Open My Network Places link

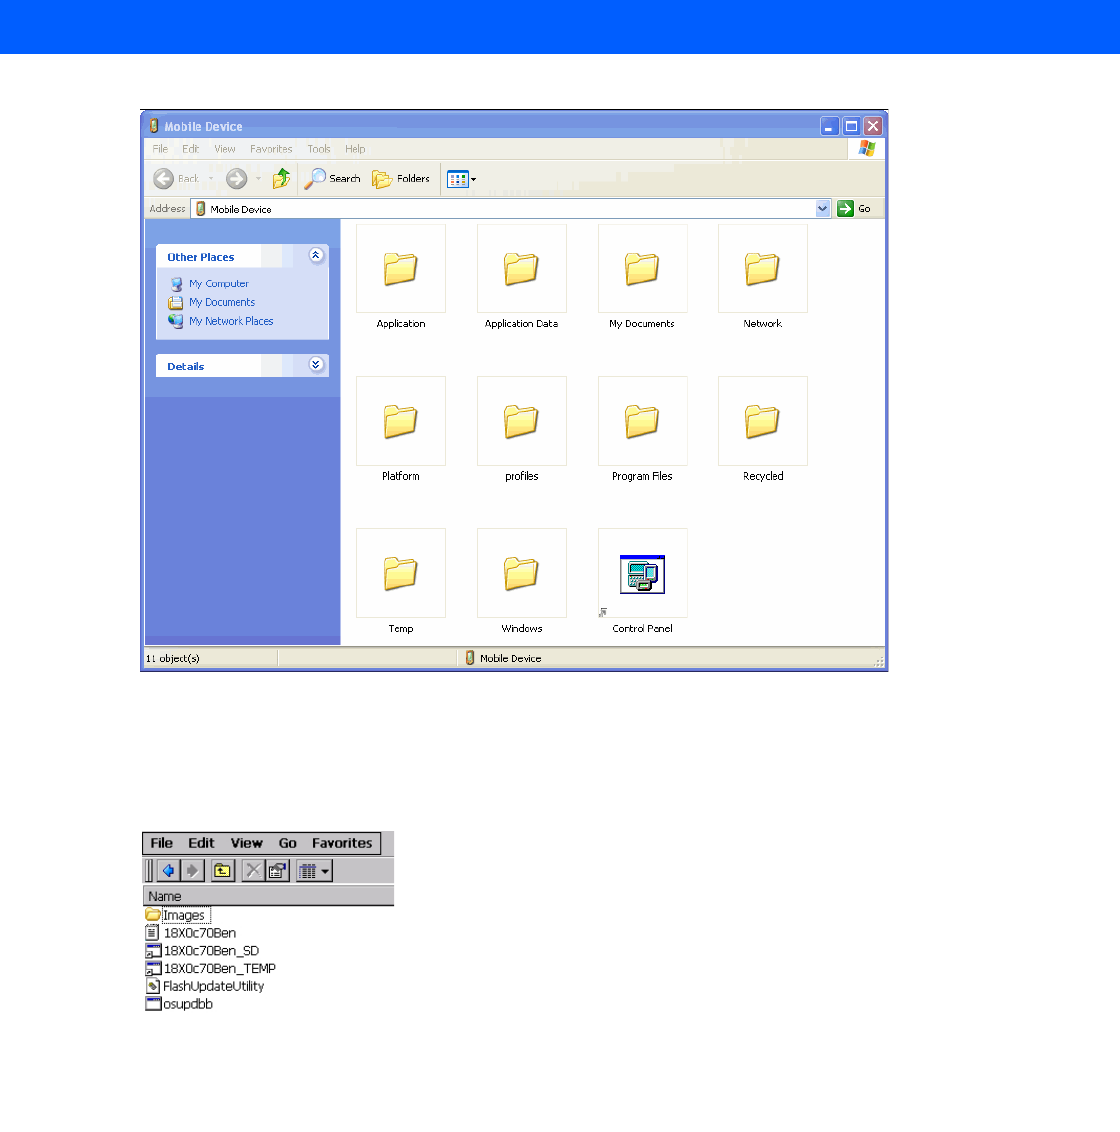(x=231, y=321)
